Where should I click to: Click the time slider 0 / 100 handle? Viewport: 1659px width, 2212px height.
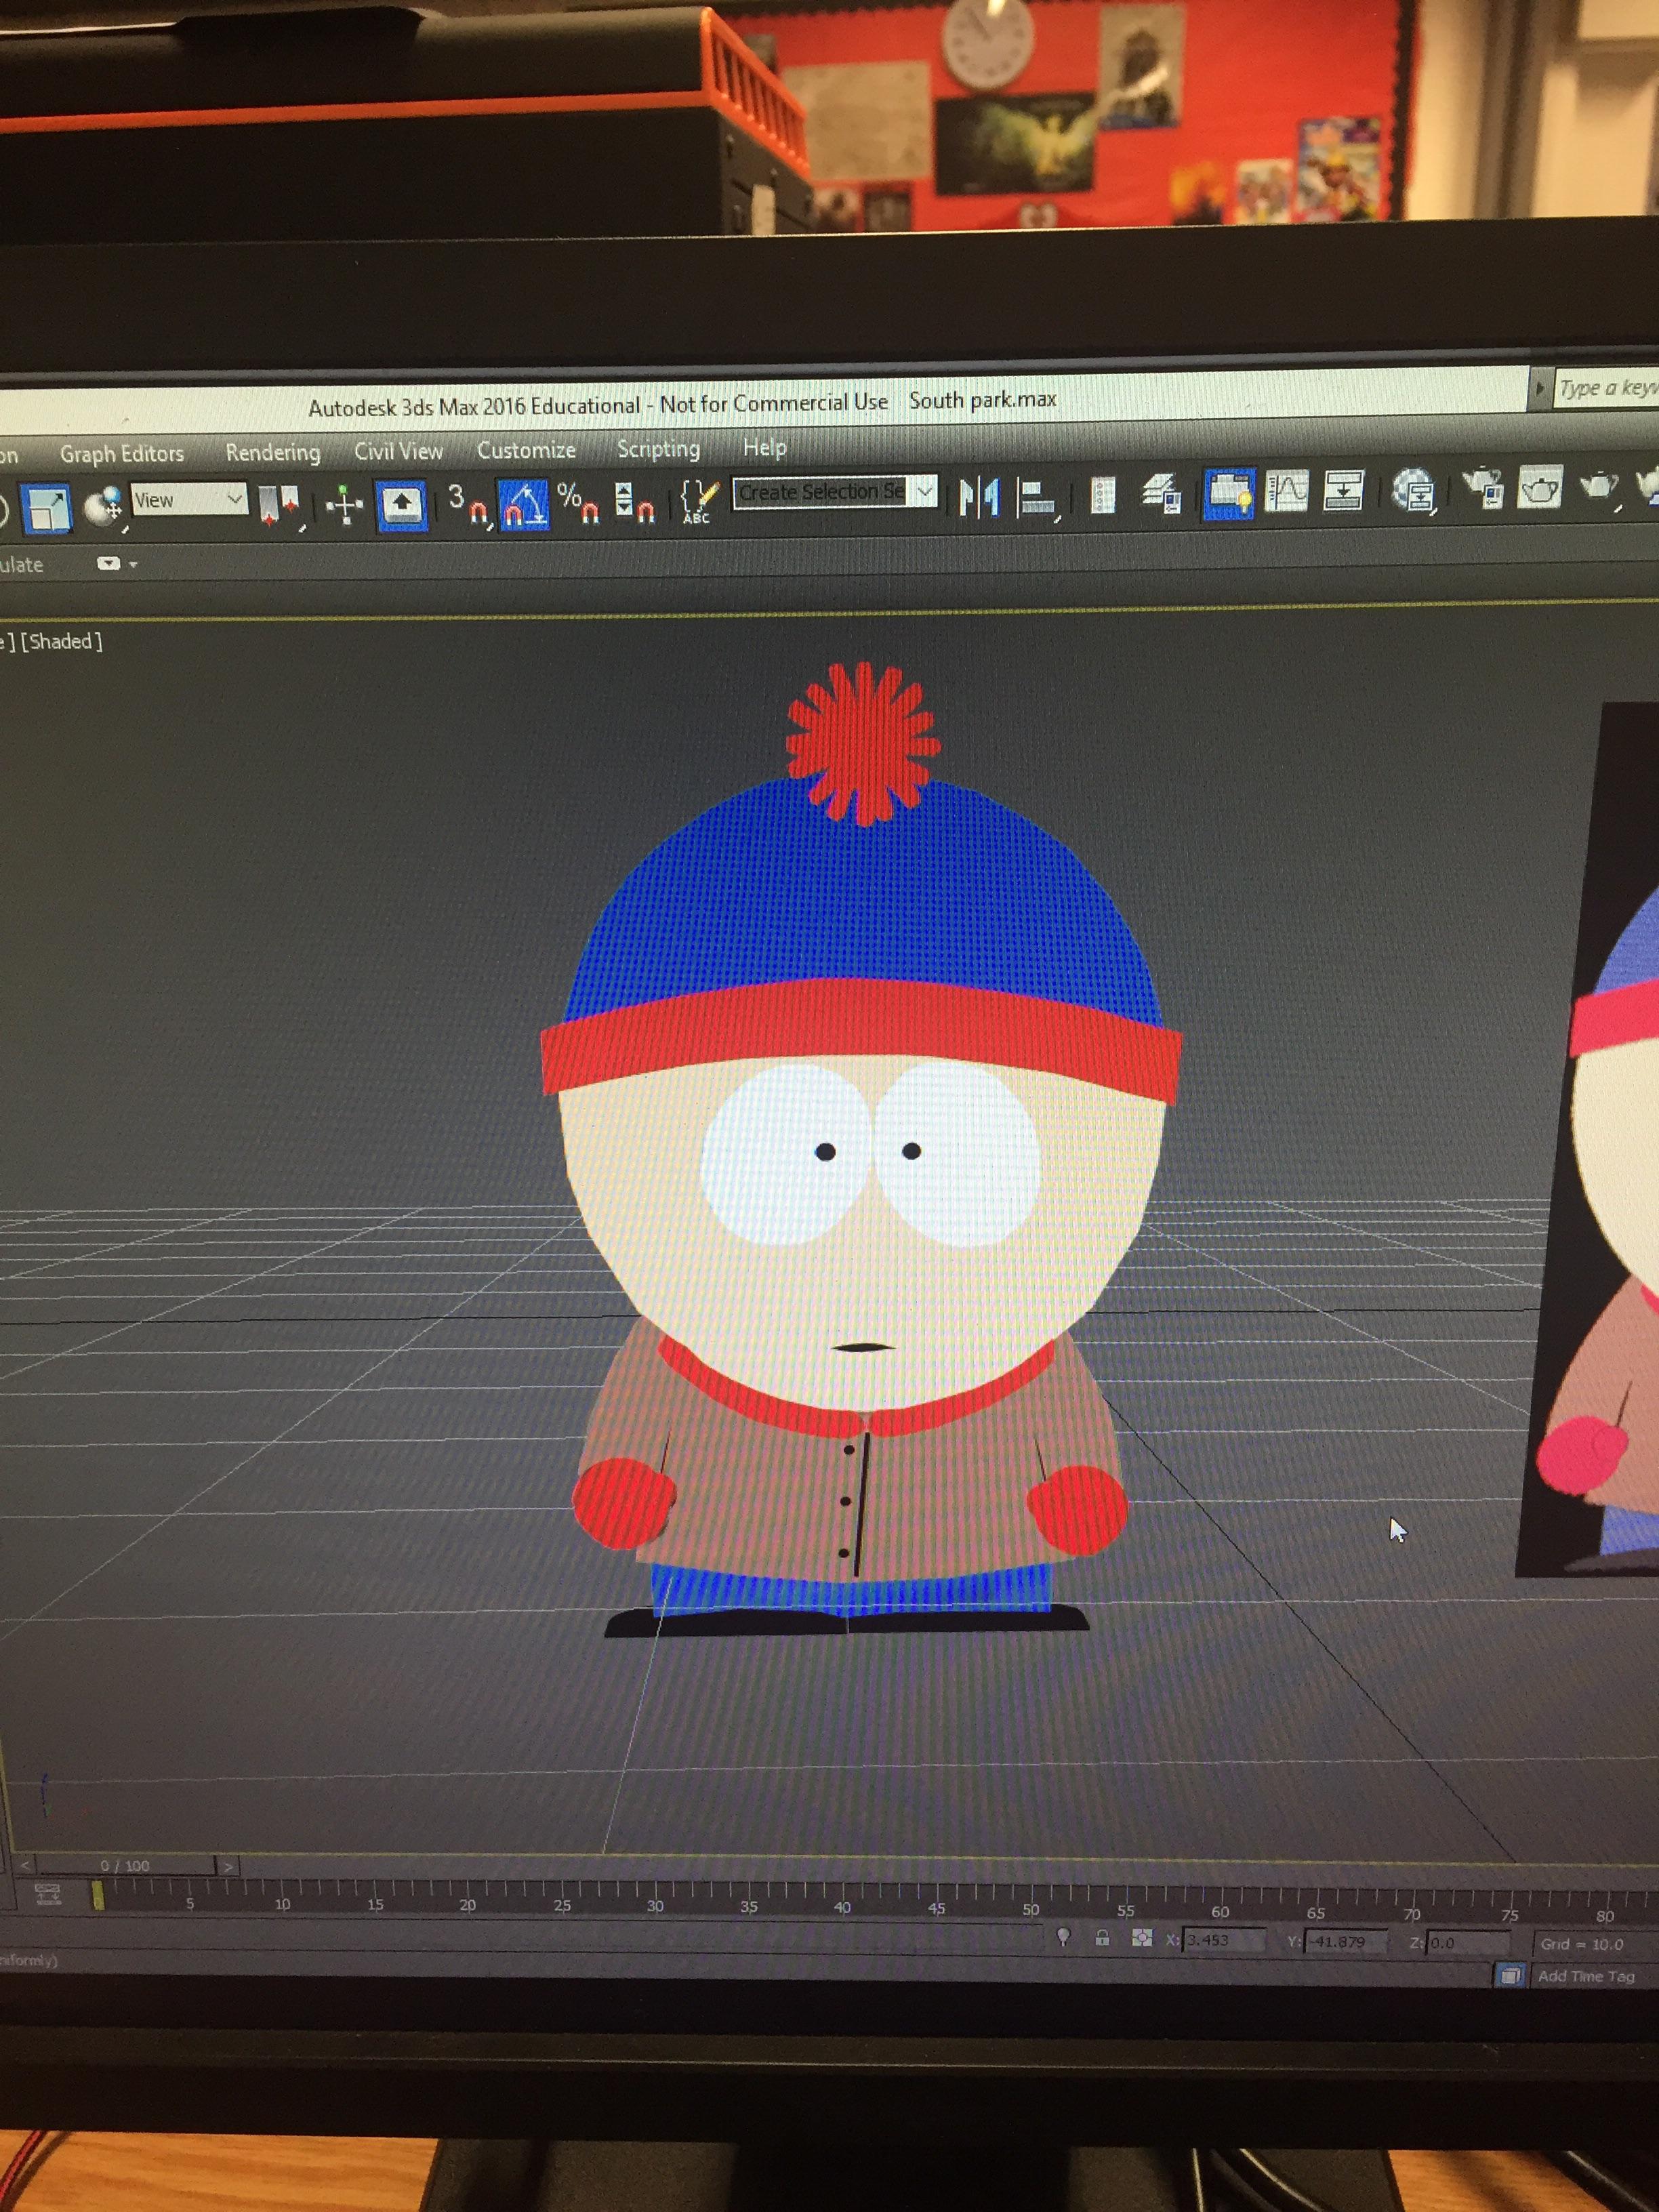point(125,1866)
